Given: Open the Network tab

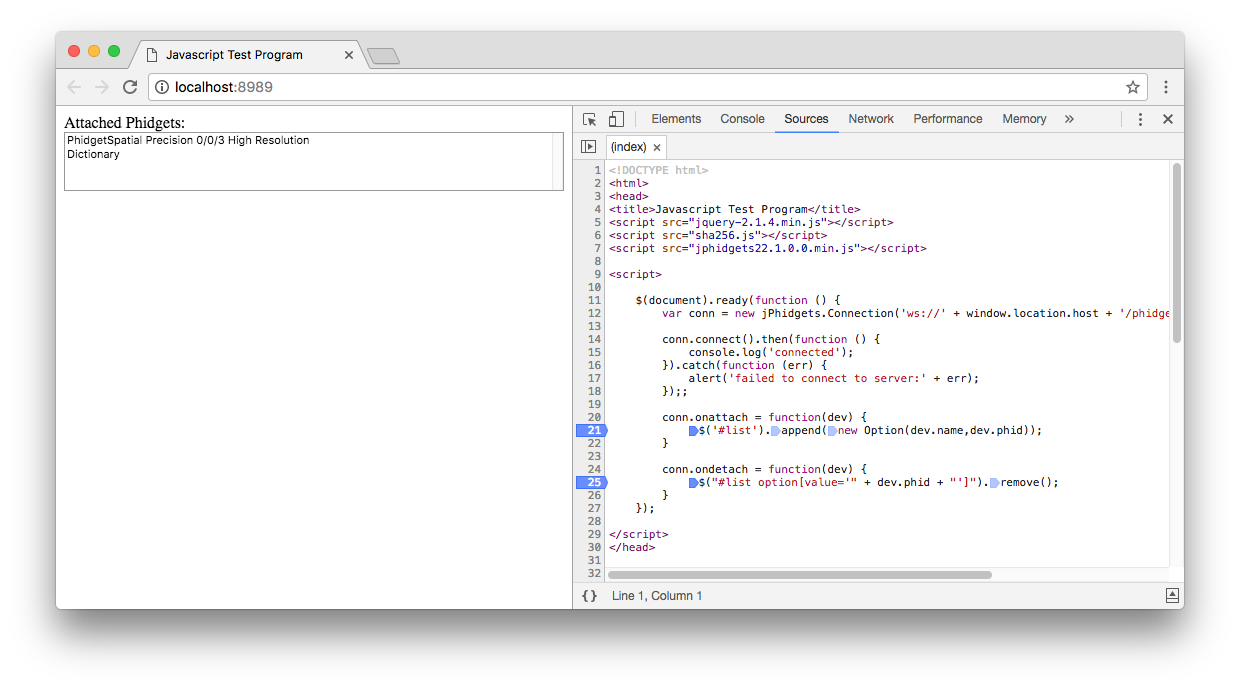Looking at the screenshot, I should (x=871, y=119).
